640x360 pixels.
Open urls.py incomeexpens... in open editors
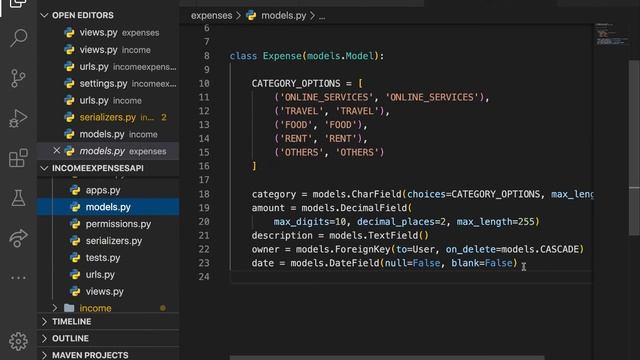[108, 67]
